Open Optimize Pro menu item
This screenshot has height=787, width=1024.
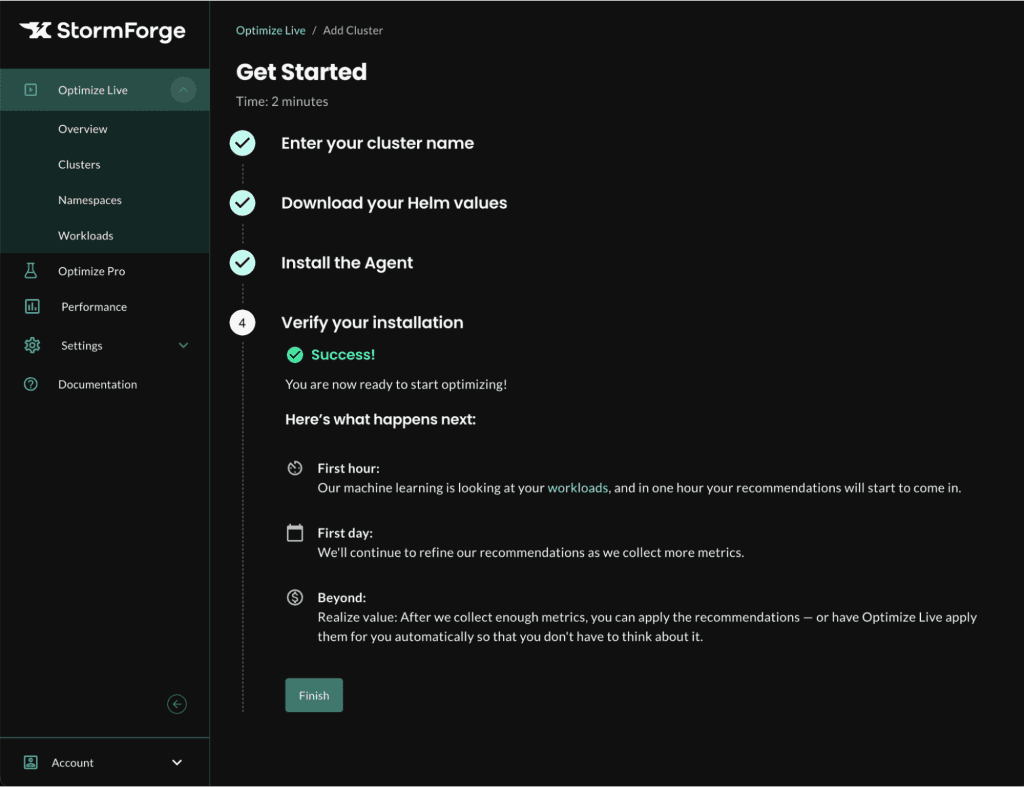point(91,271)
